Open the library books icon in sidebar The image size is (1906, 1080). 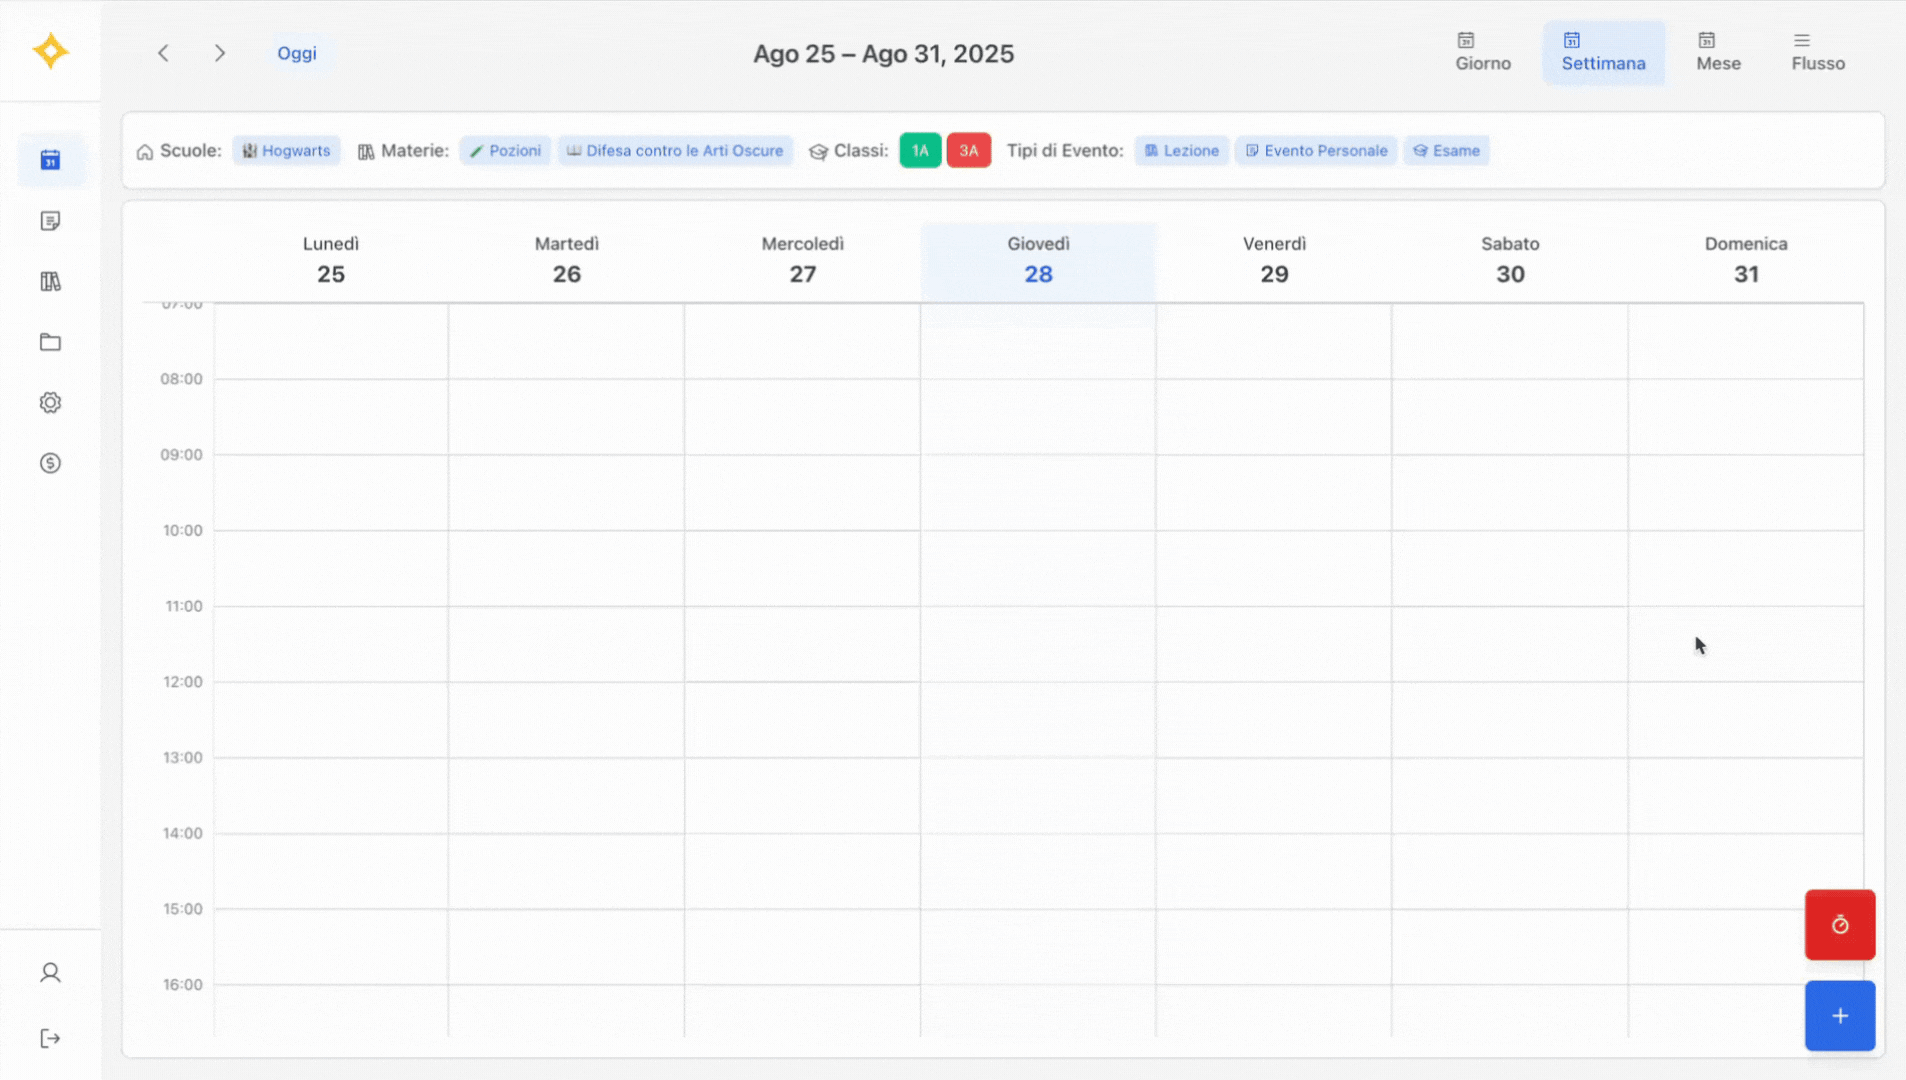click(50, 282)
